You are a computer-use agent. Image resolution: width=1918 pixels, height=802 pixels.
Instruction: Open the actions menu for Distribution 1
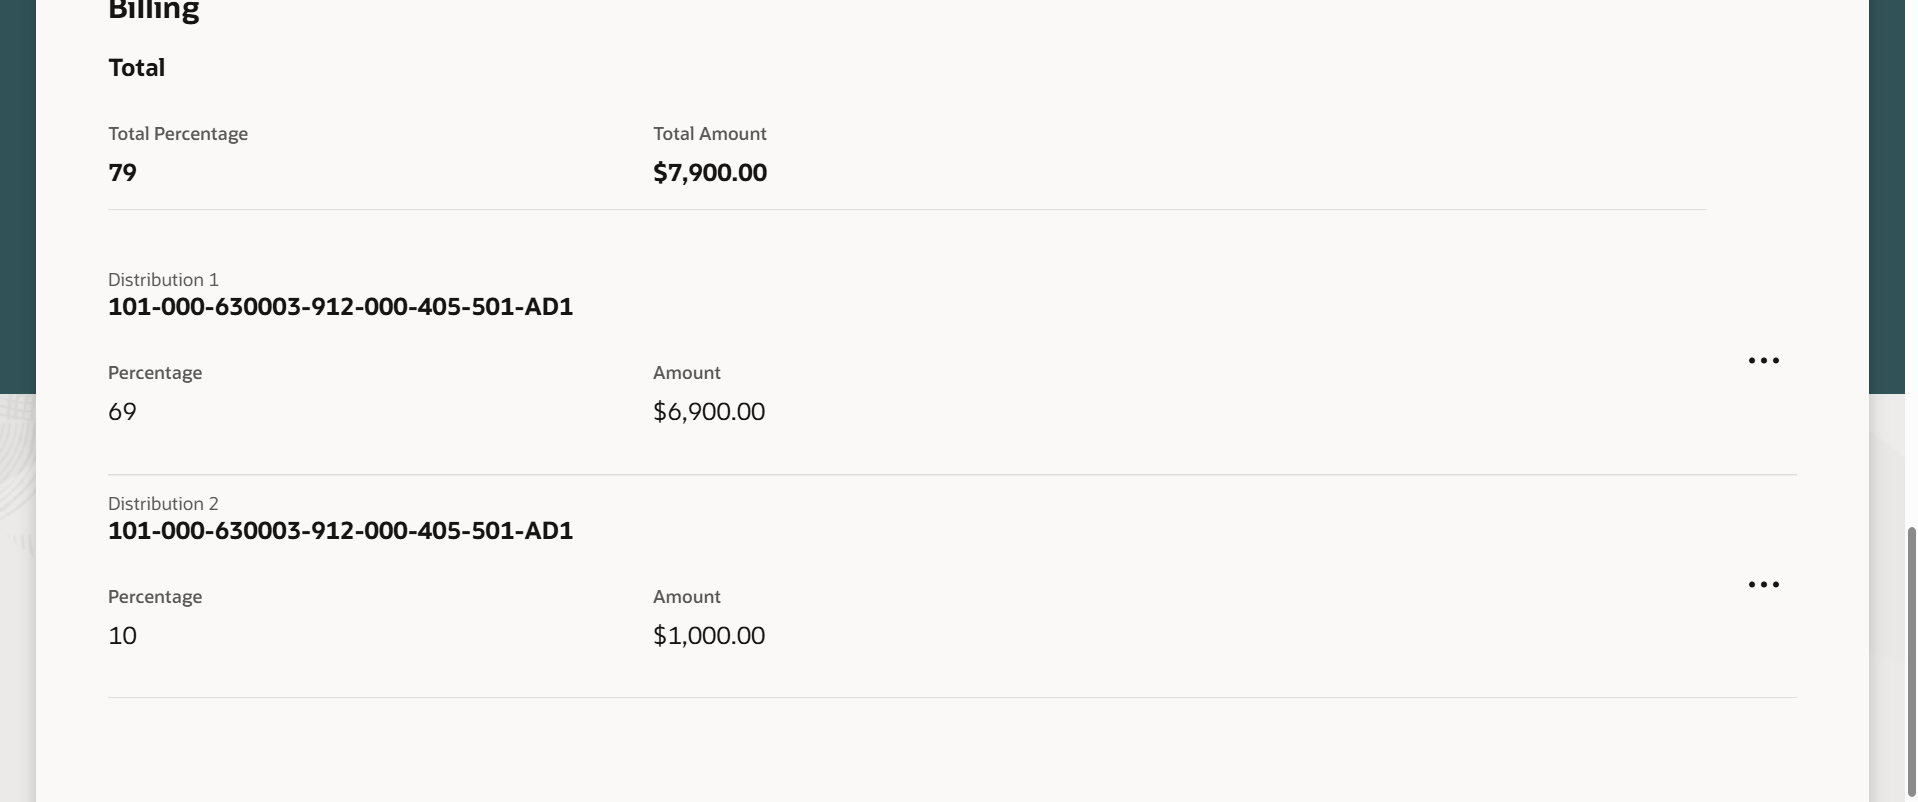[x=1763, y=361]
